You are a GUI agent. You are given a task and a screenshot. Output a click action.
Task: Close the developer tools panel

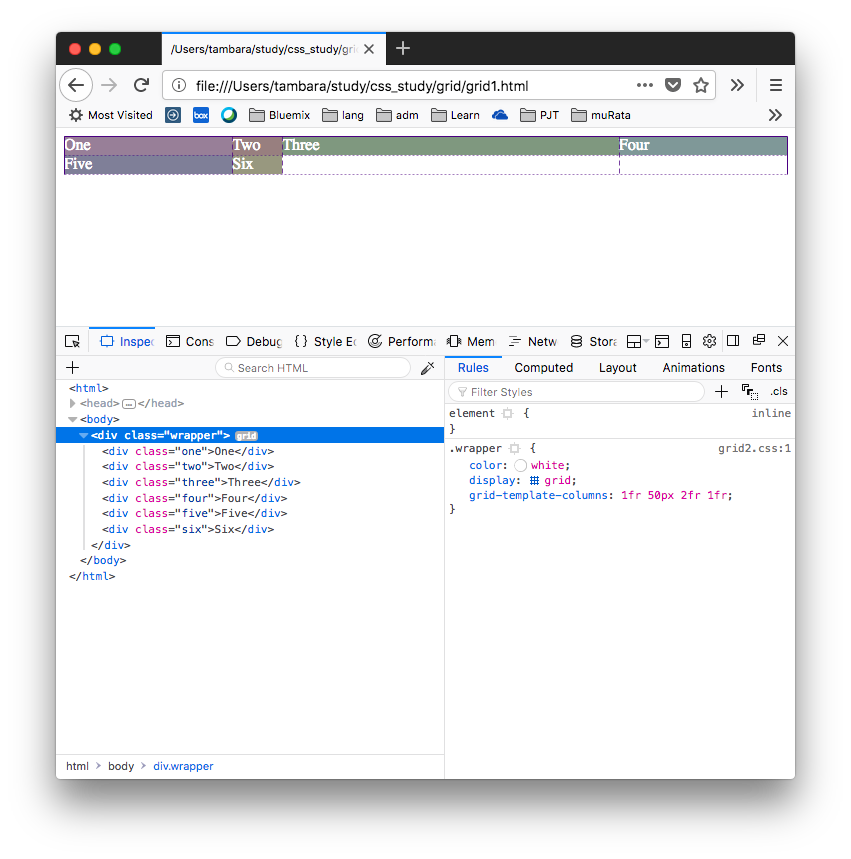(783, 341)
